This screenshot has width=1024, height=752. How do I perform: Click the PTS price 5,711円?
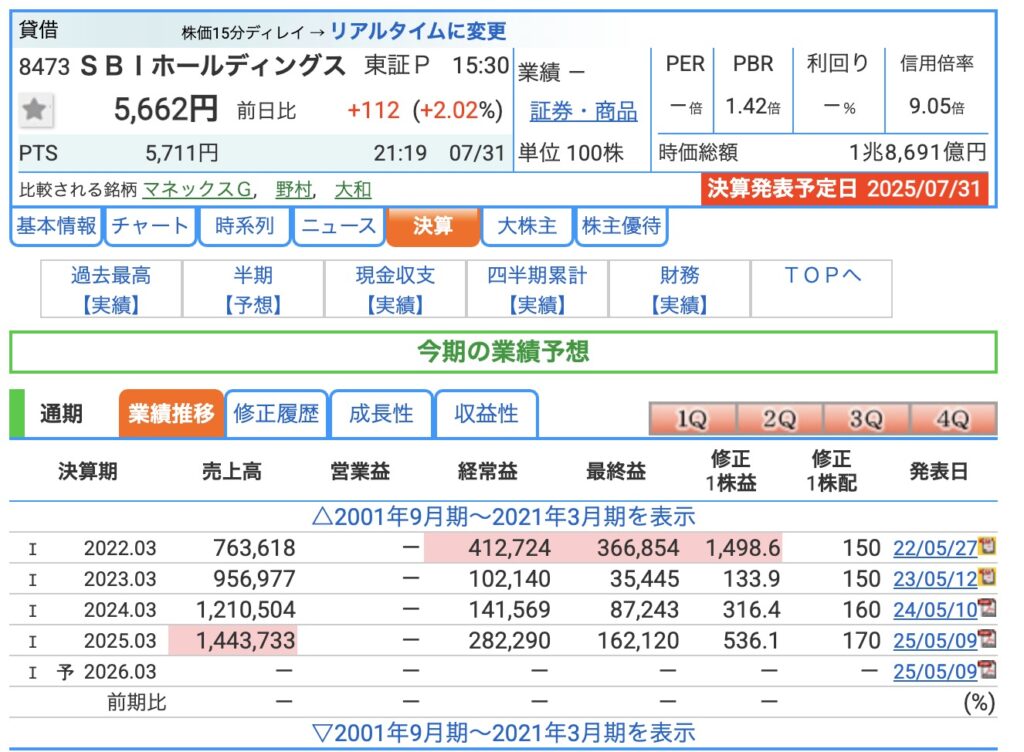[182, 153]
